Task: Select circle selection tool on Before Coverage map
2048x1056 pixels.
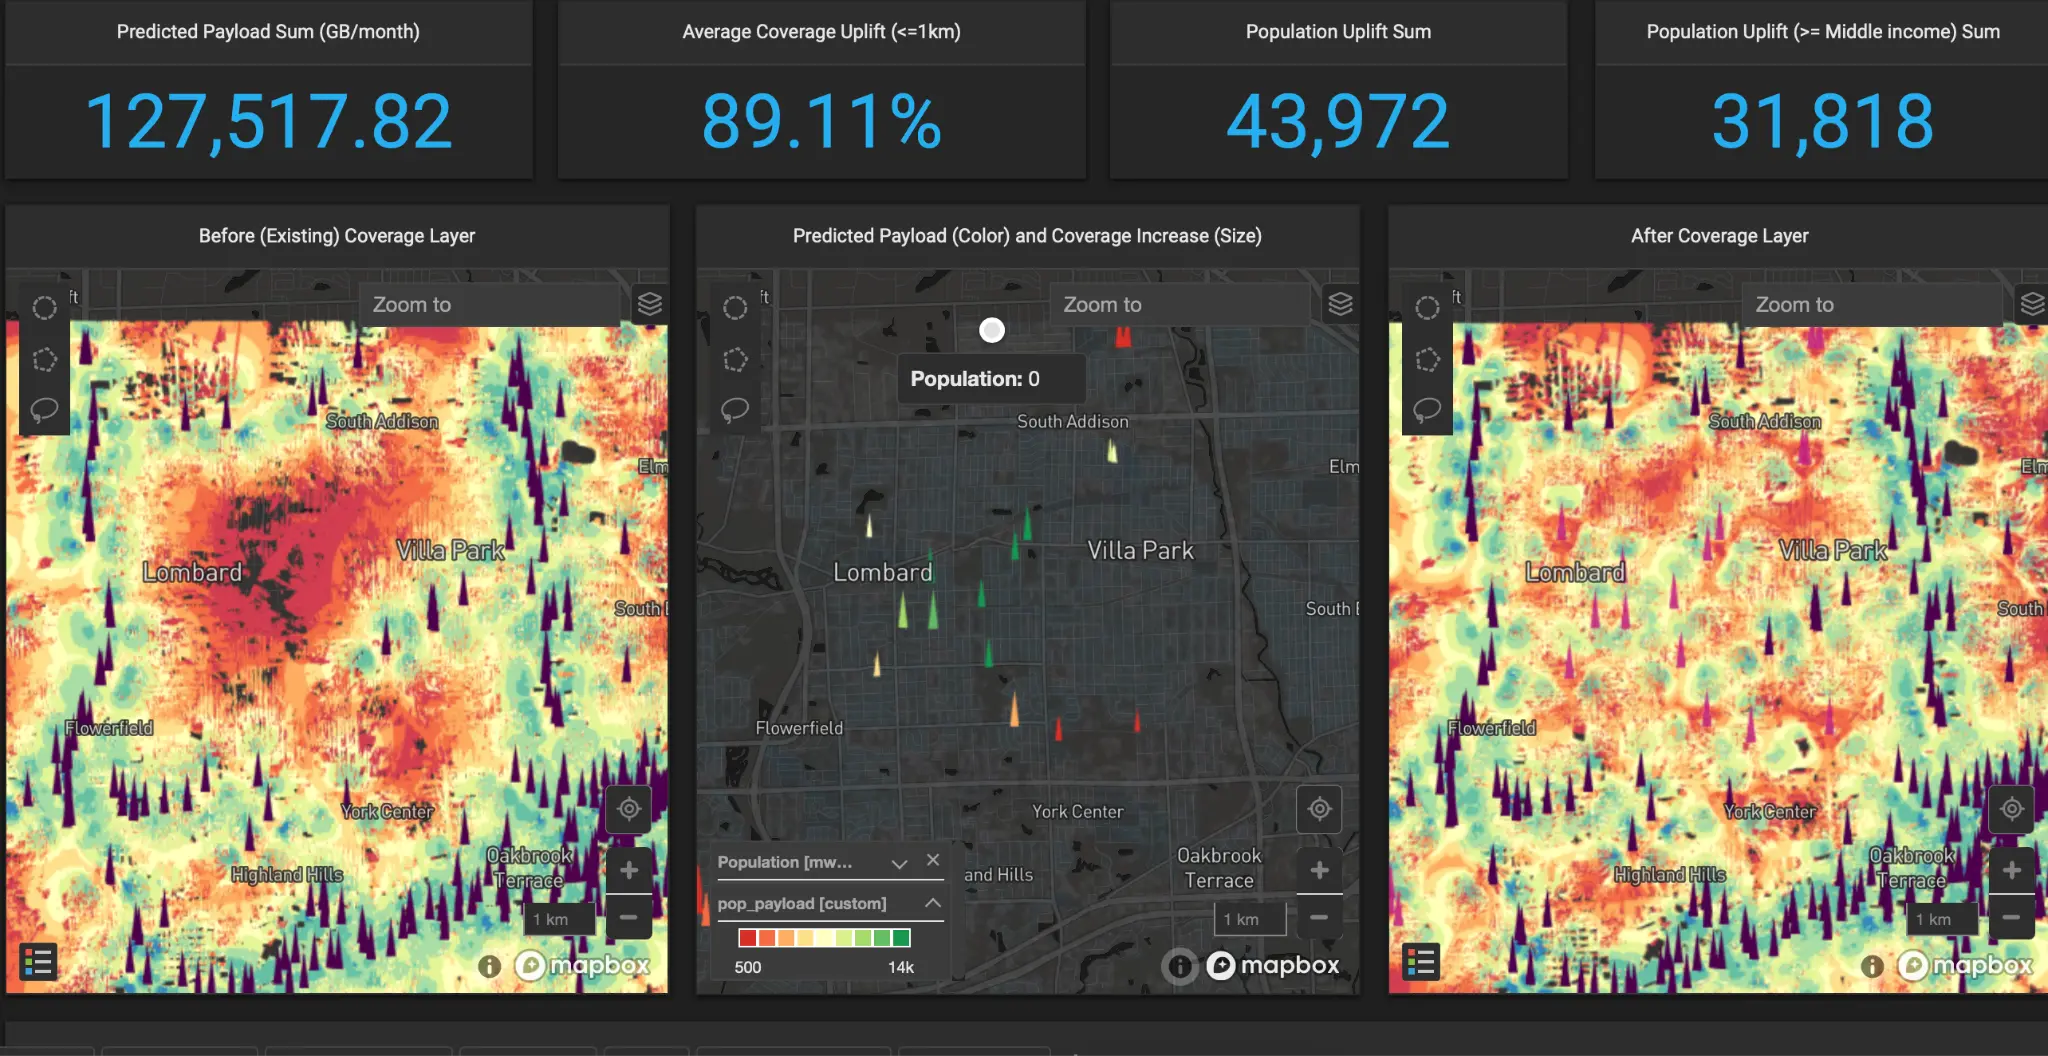Action: (44, 308)
